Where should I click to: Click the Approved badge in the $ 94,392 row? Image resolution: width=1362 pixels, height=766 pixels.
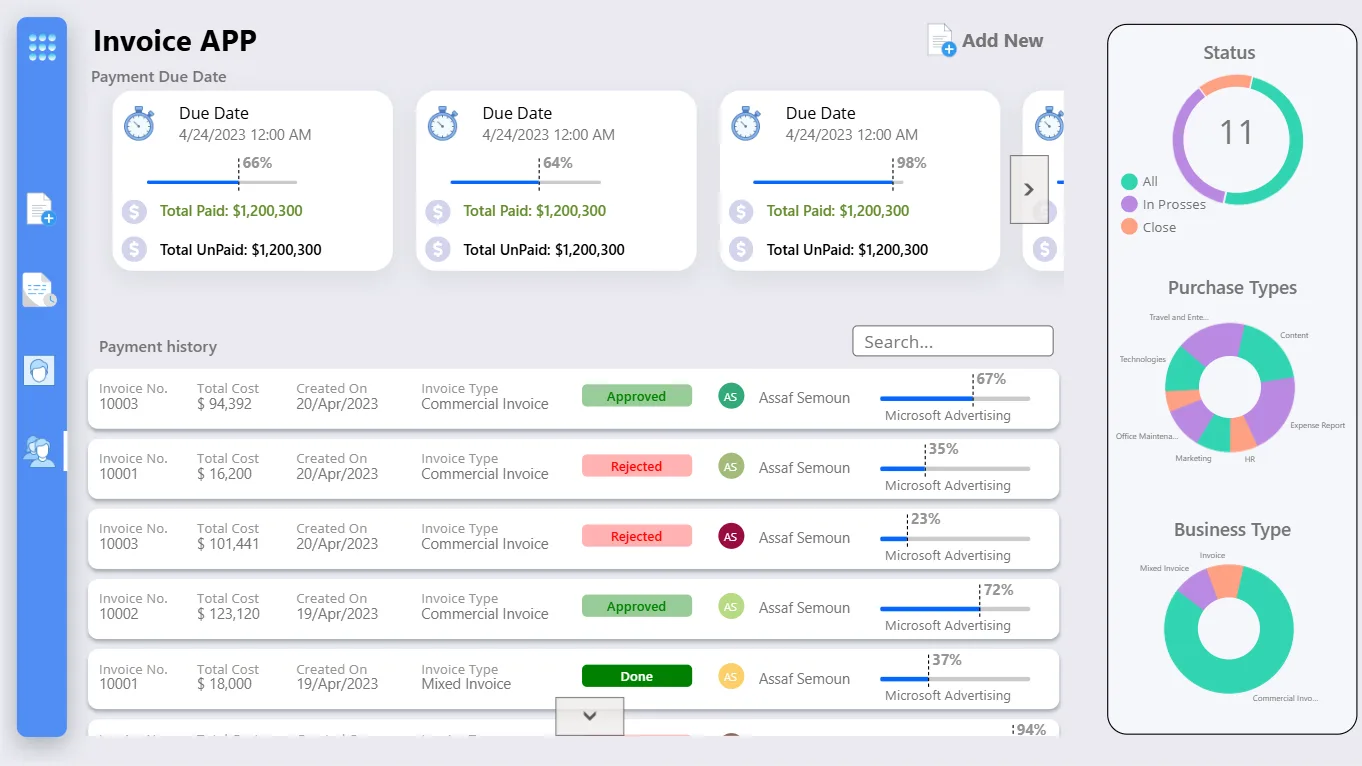[637, 396]
